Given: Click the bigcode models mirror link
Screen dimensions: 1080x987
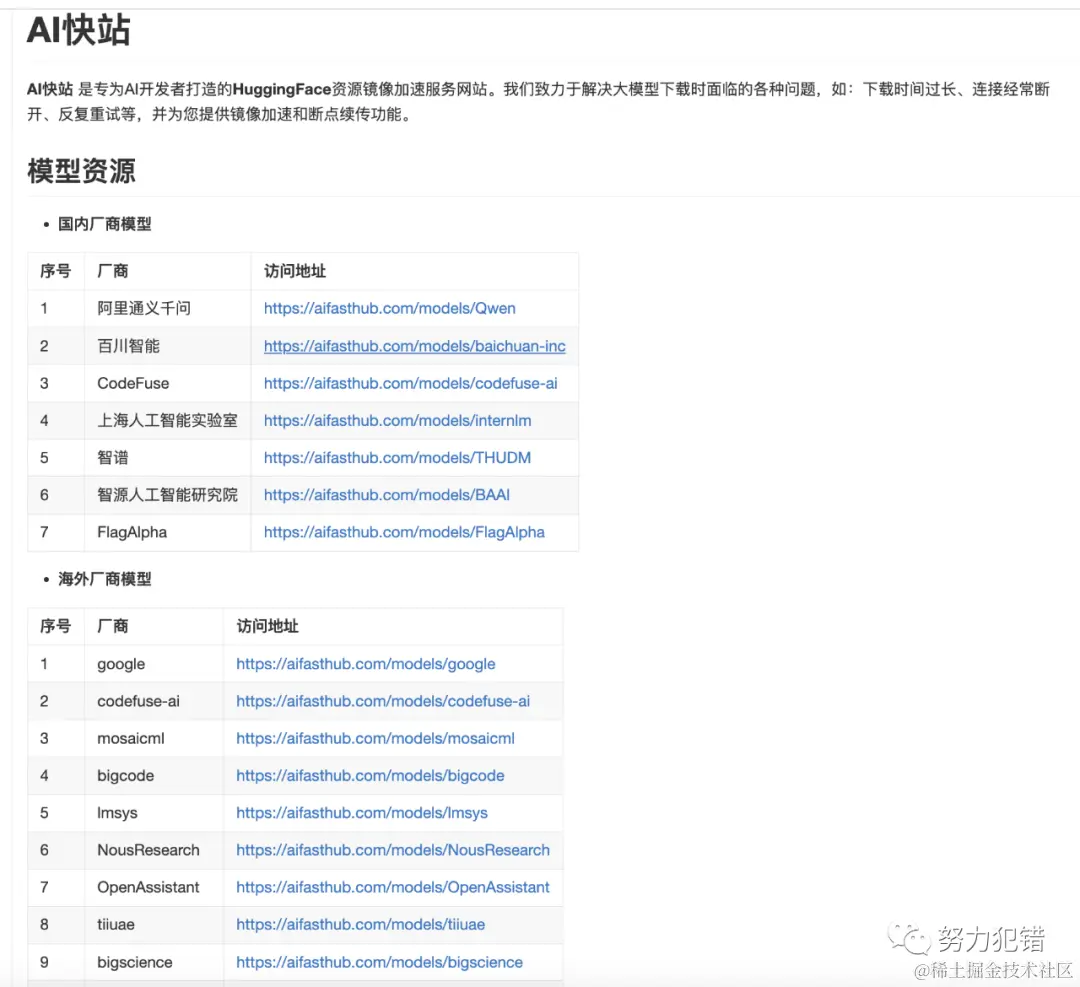Looking at the screenshot, I should point(370,775).
